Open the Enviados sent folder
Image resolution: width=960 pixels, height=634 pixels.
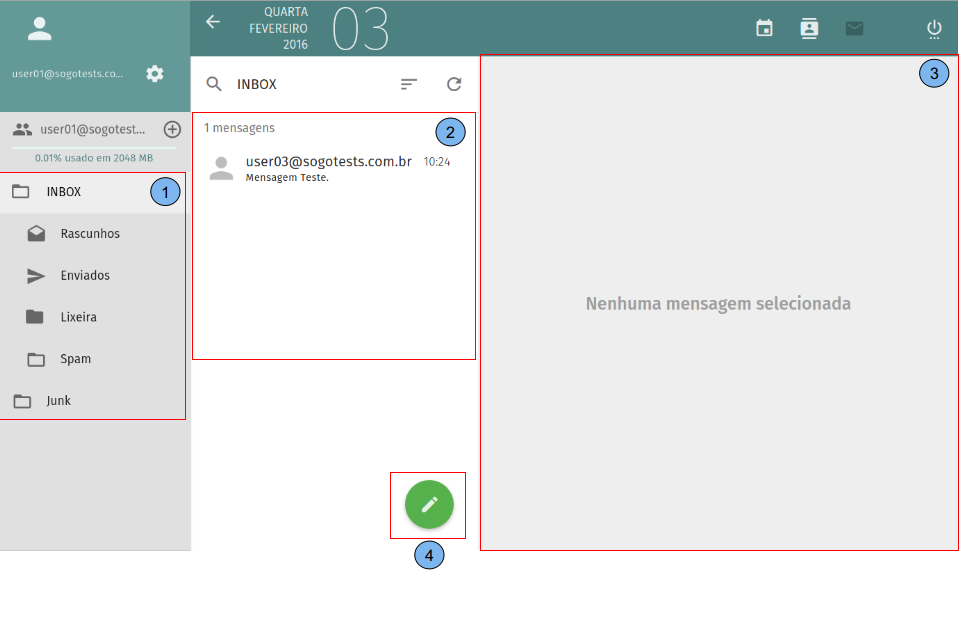pyautogui.click(x=85, y=276)
